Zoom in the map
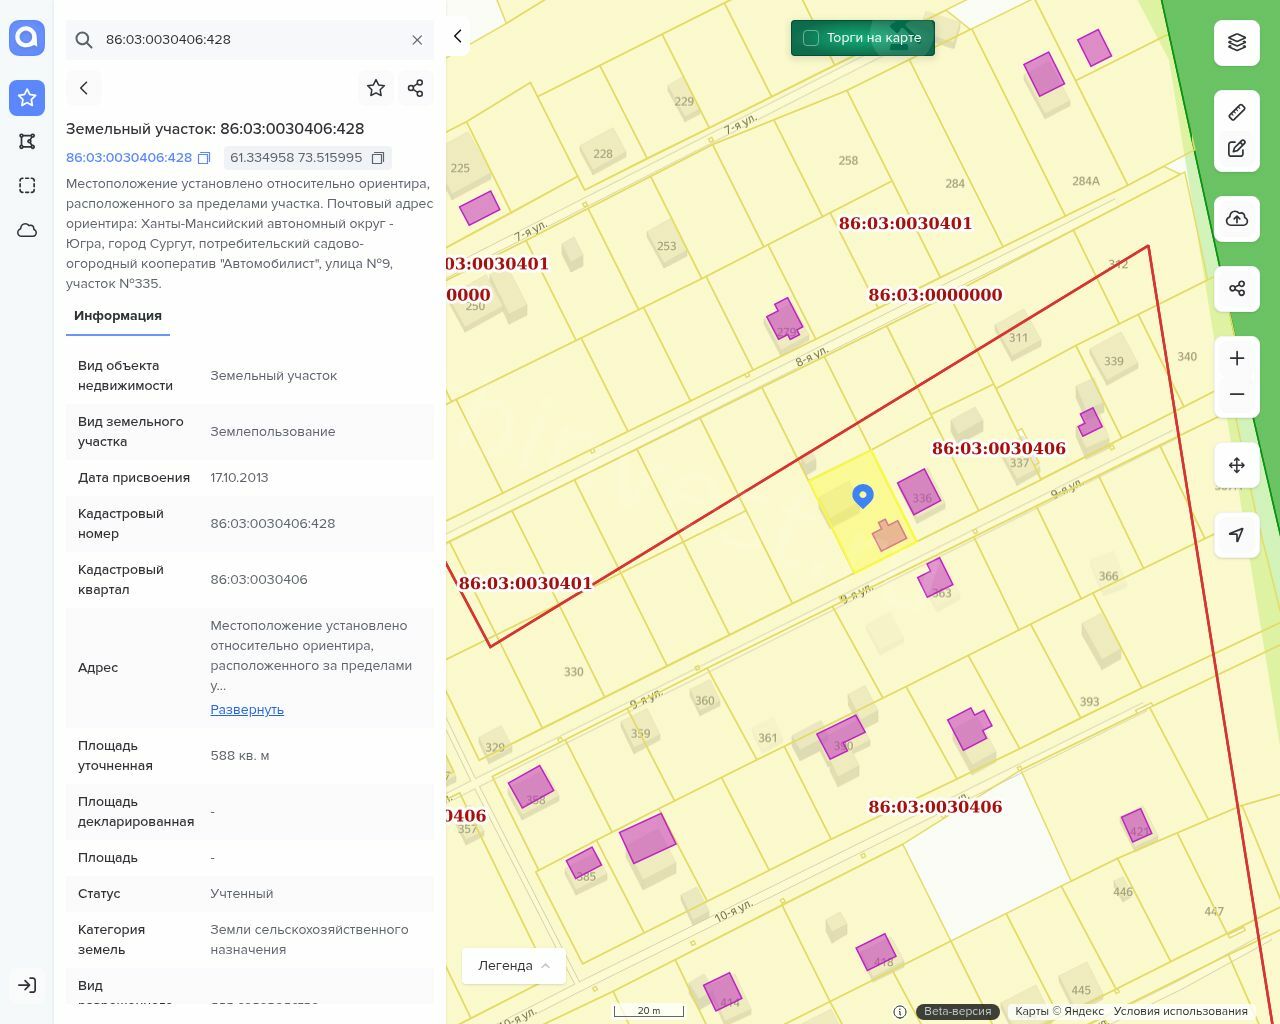Viewport: 1280px width, 1024px height. pyautogui.click(x=1237, y=359)
